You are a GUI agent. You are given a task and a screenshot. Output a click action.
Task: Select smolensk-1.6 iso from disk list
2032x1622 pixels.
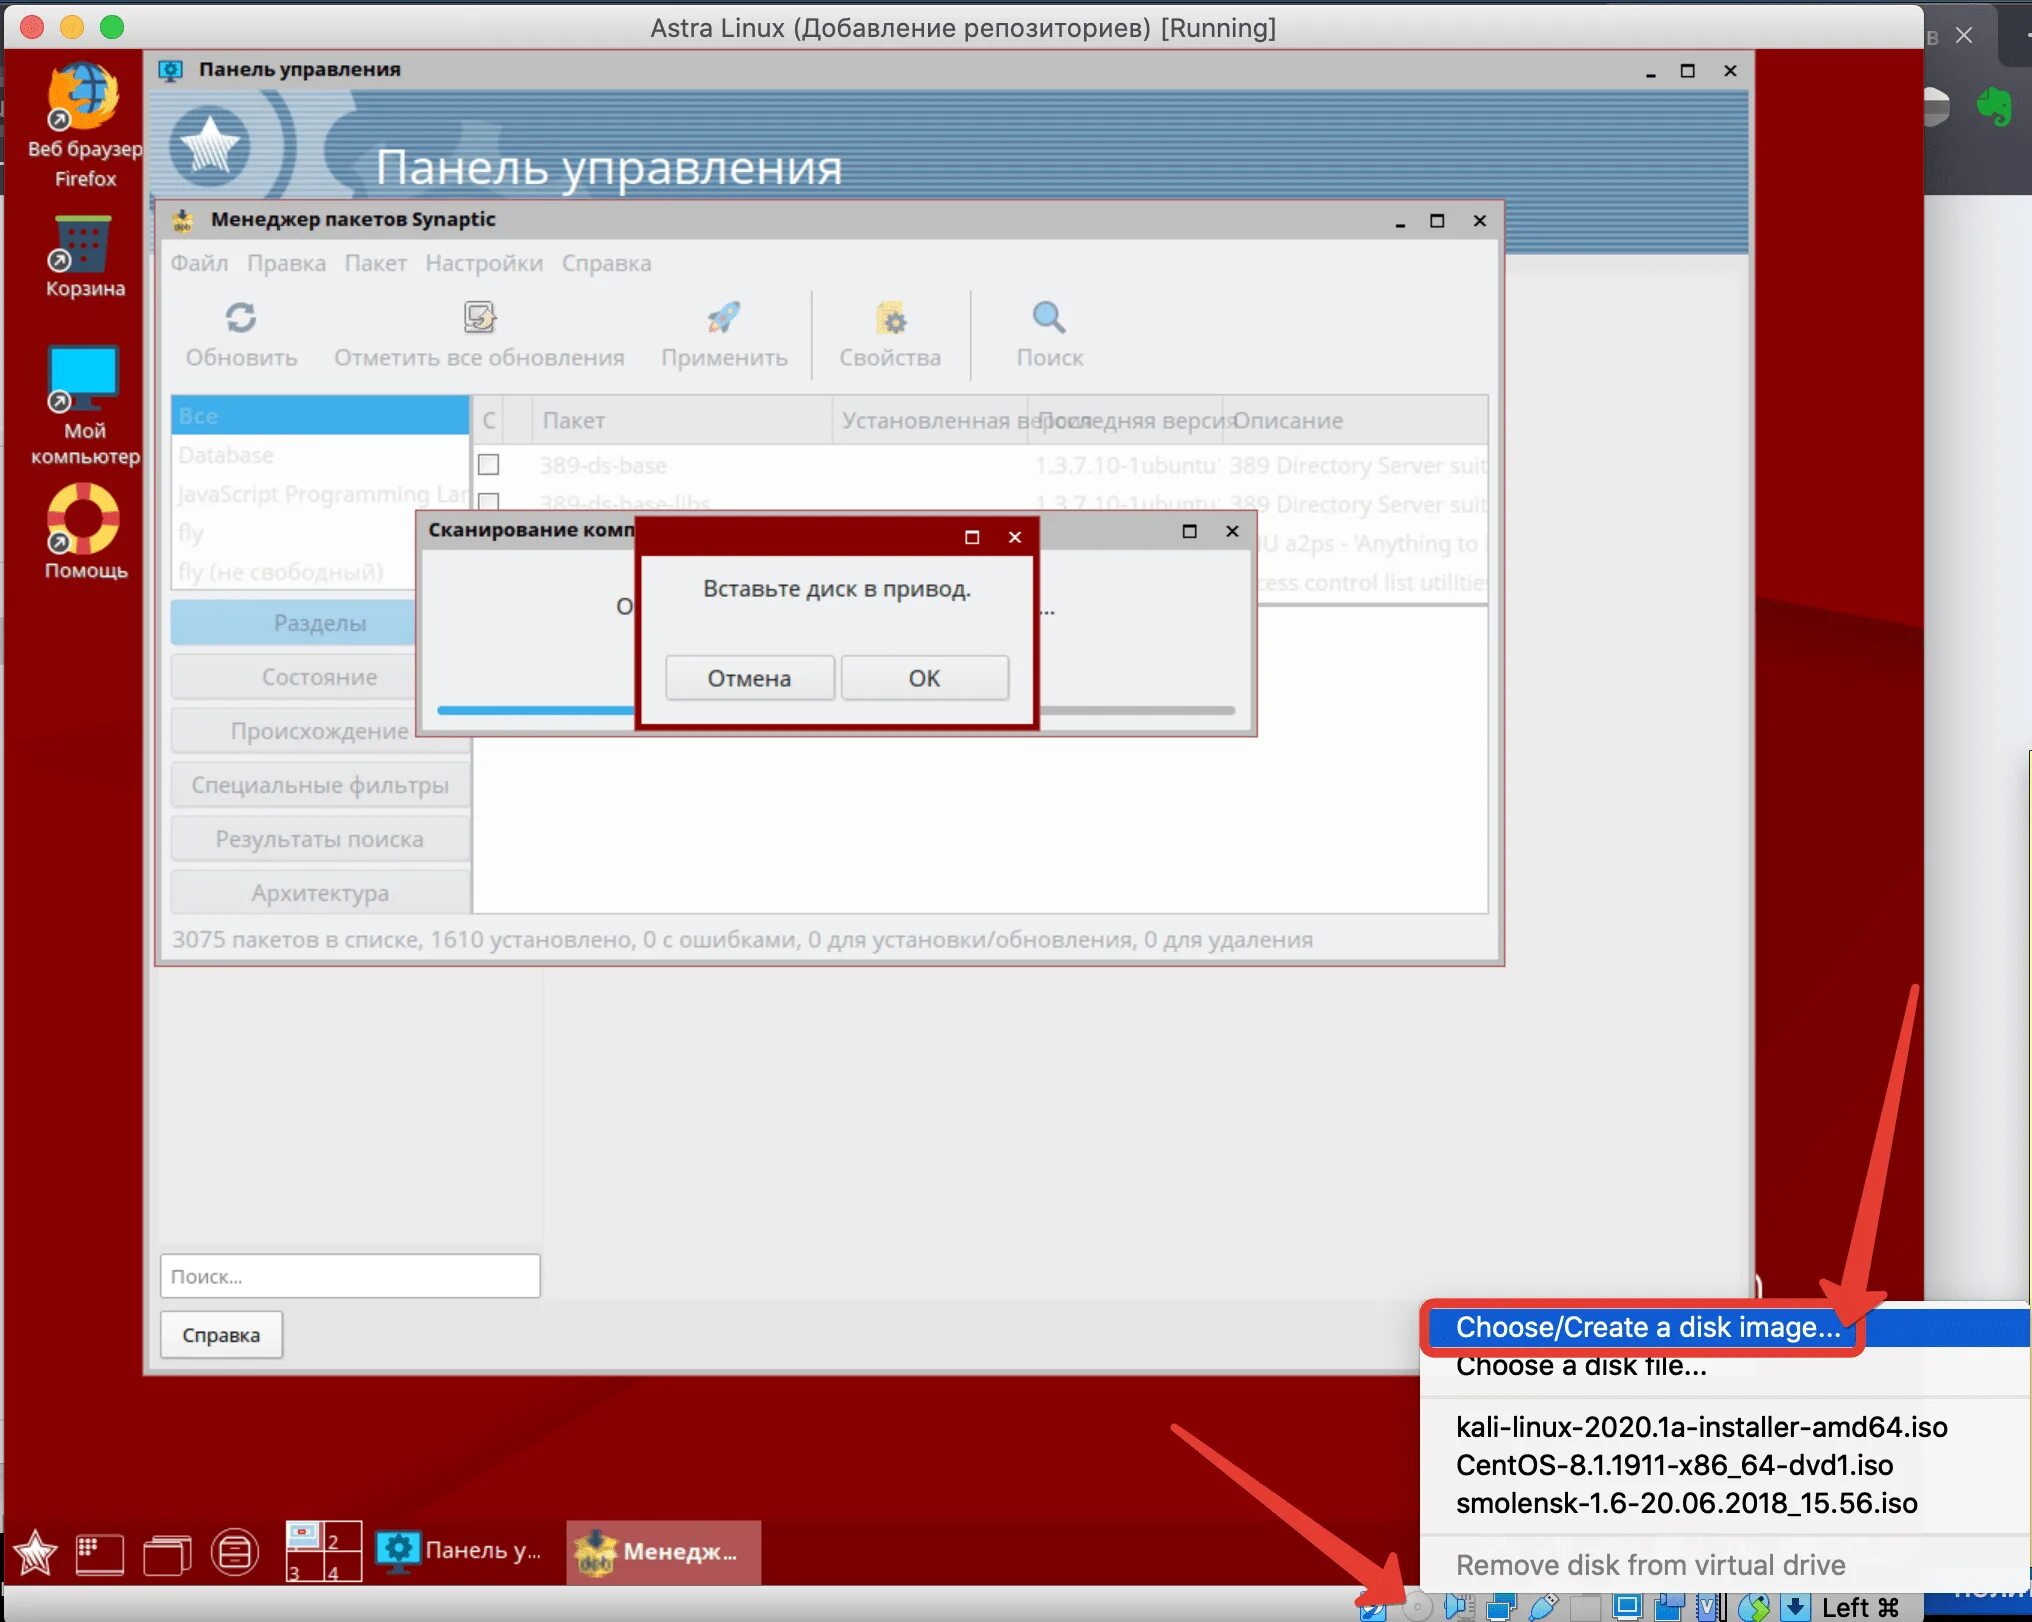point(1686,1503)
